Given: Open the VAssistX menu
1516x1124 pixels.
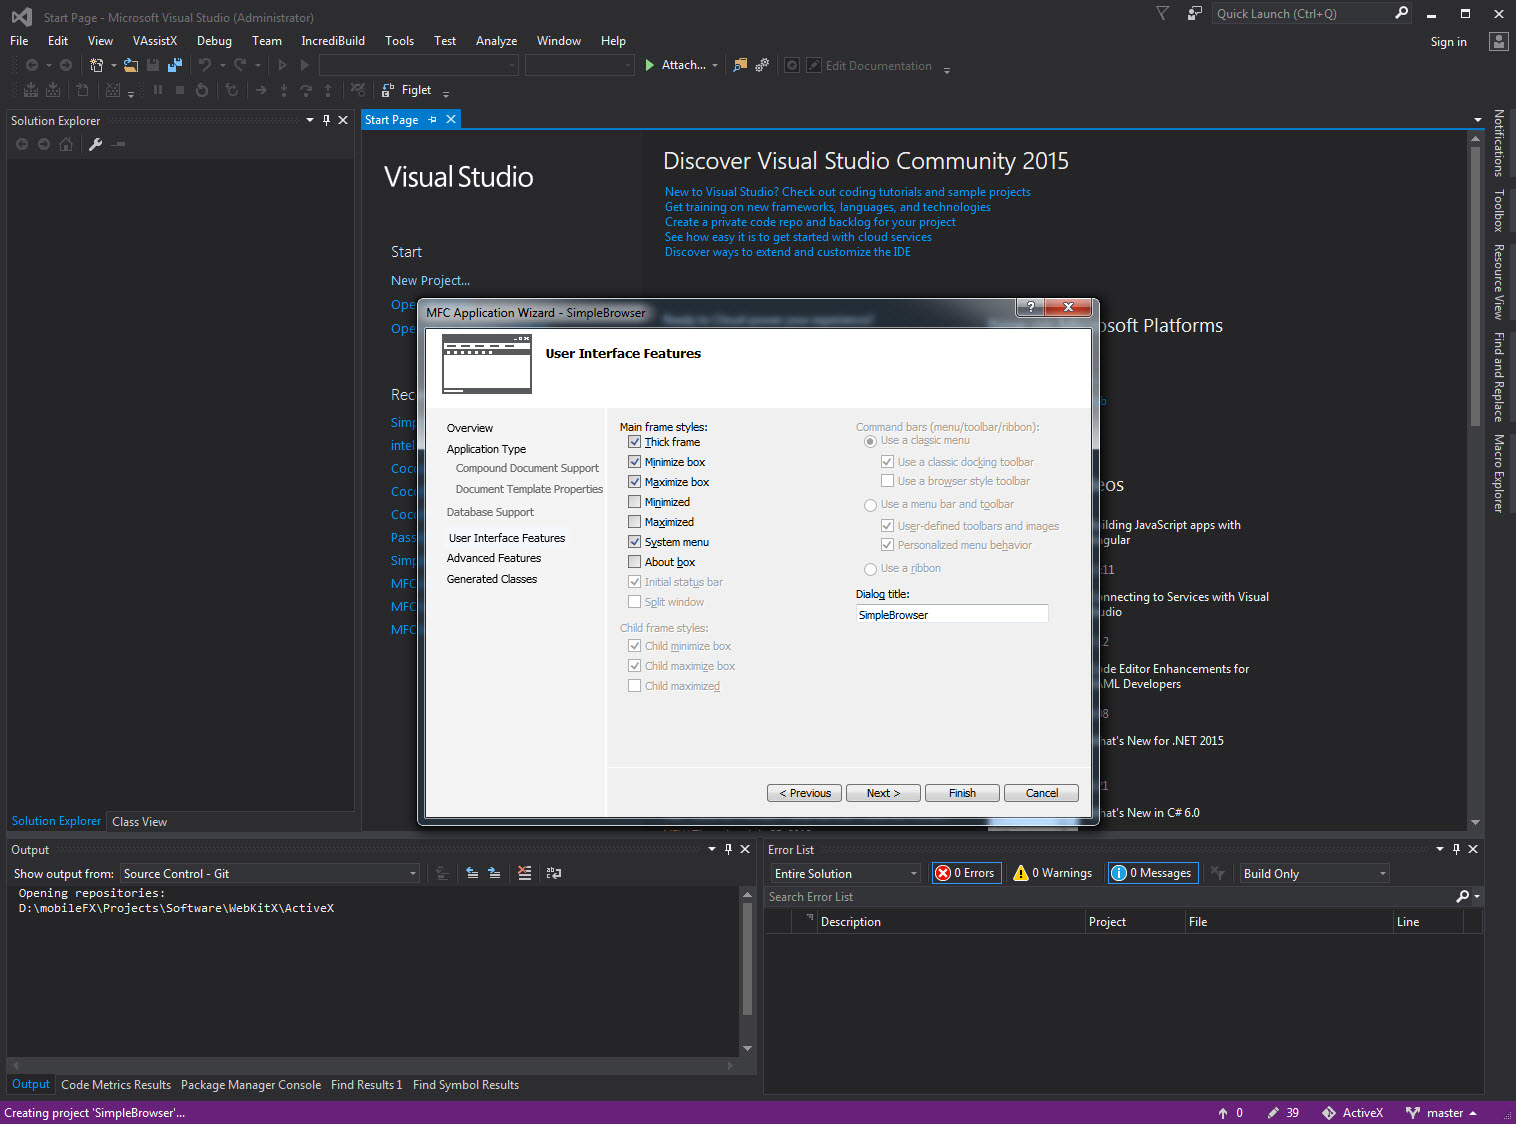Looking at the screenshot, I should coord(155,41).
